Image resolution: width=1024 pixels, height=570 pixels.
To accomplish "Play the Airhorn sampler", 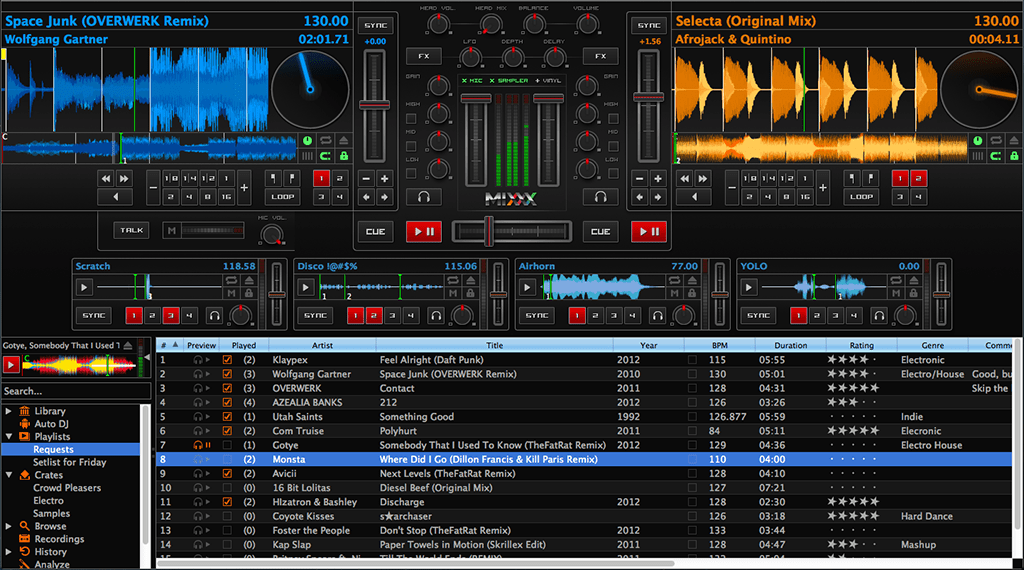I will tap(527, 287).
